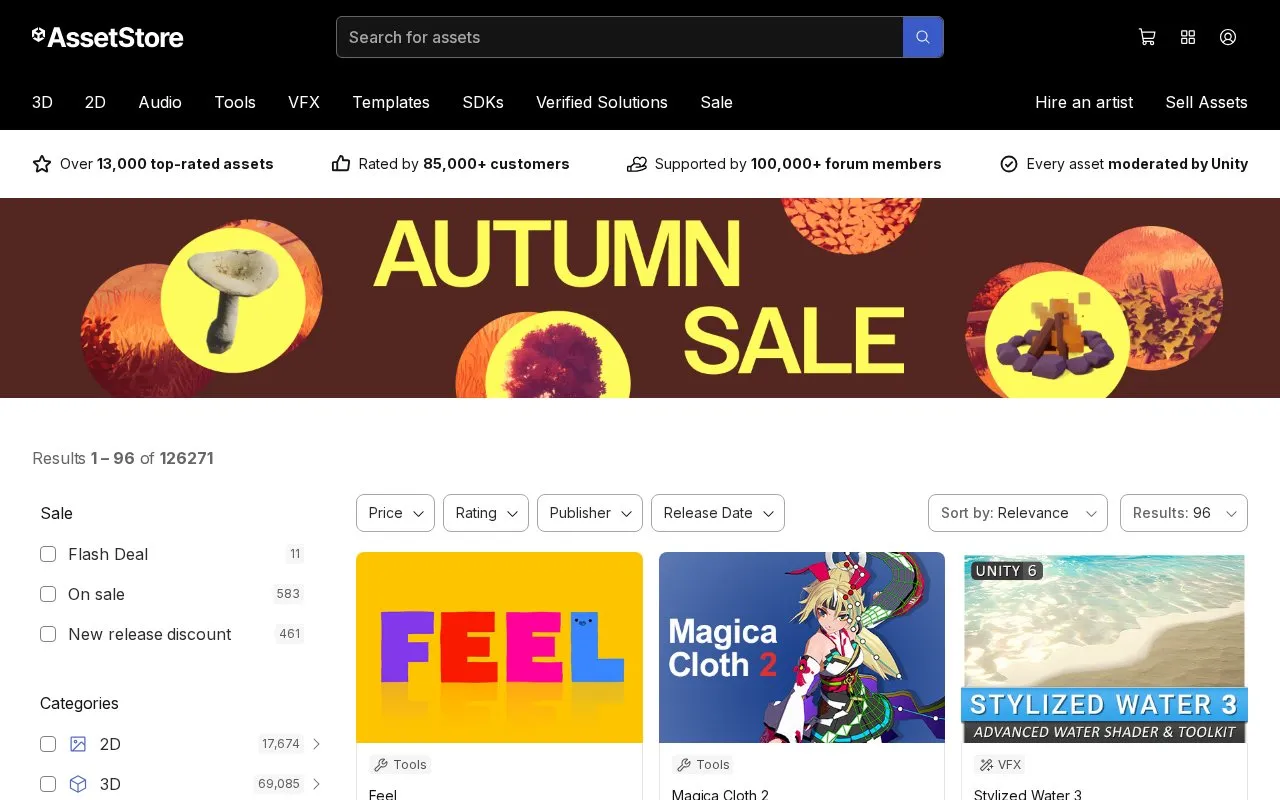1280x800 pixels.
Task: Check the On sale filter
Action: tap(48, 594)
